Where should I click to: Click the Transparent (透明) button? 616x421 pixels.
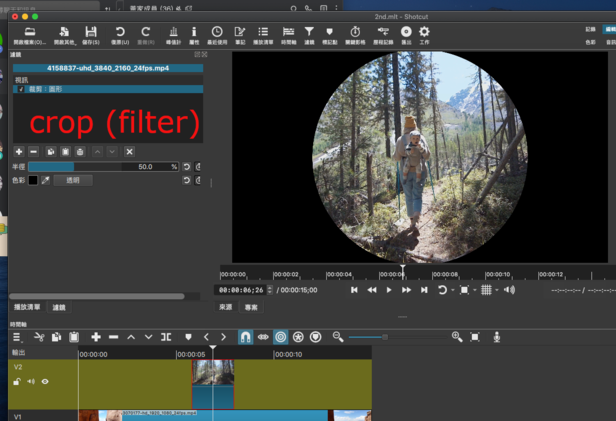coord(73,180)
